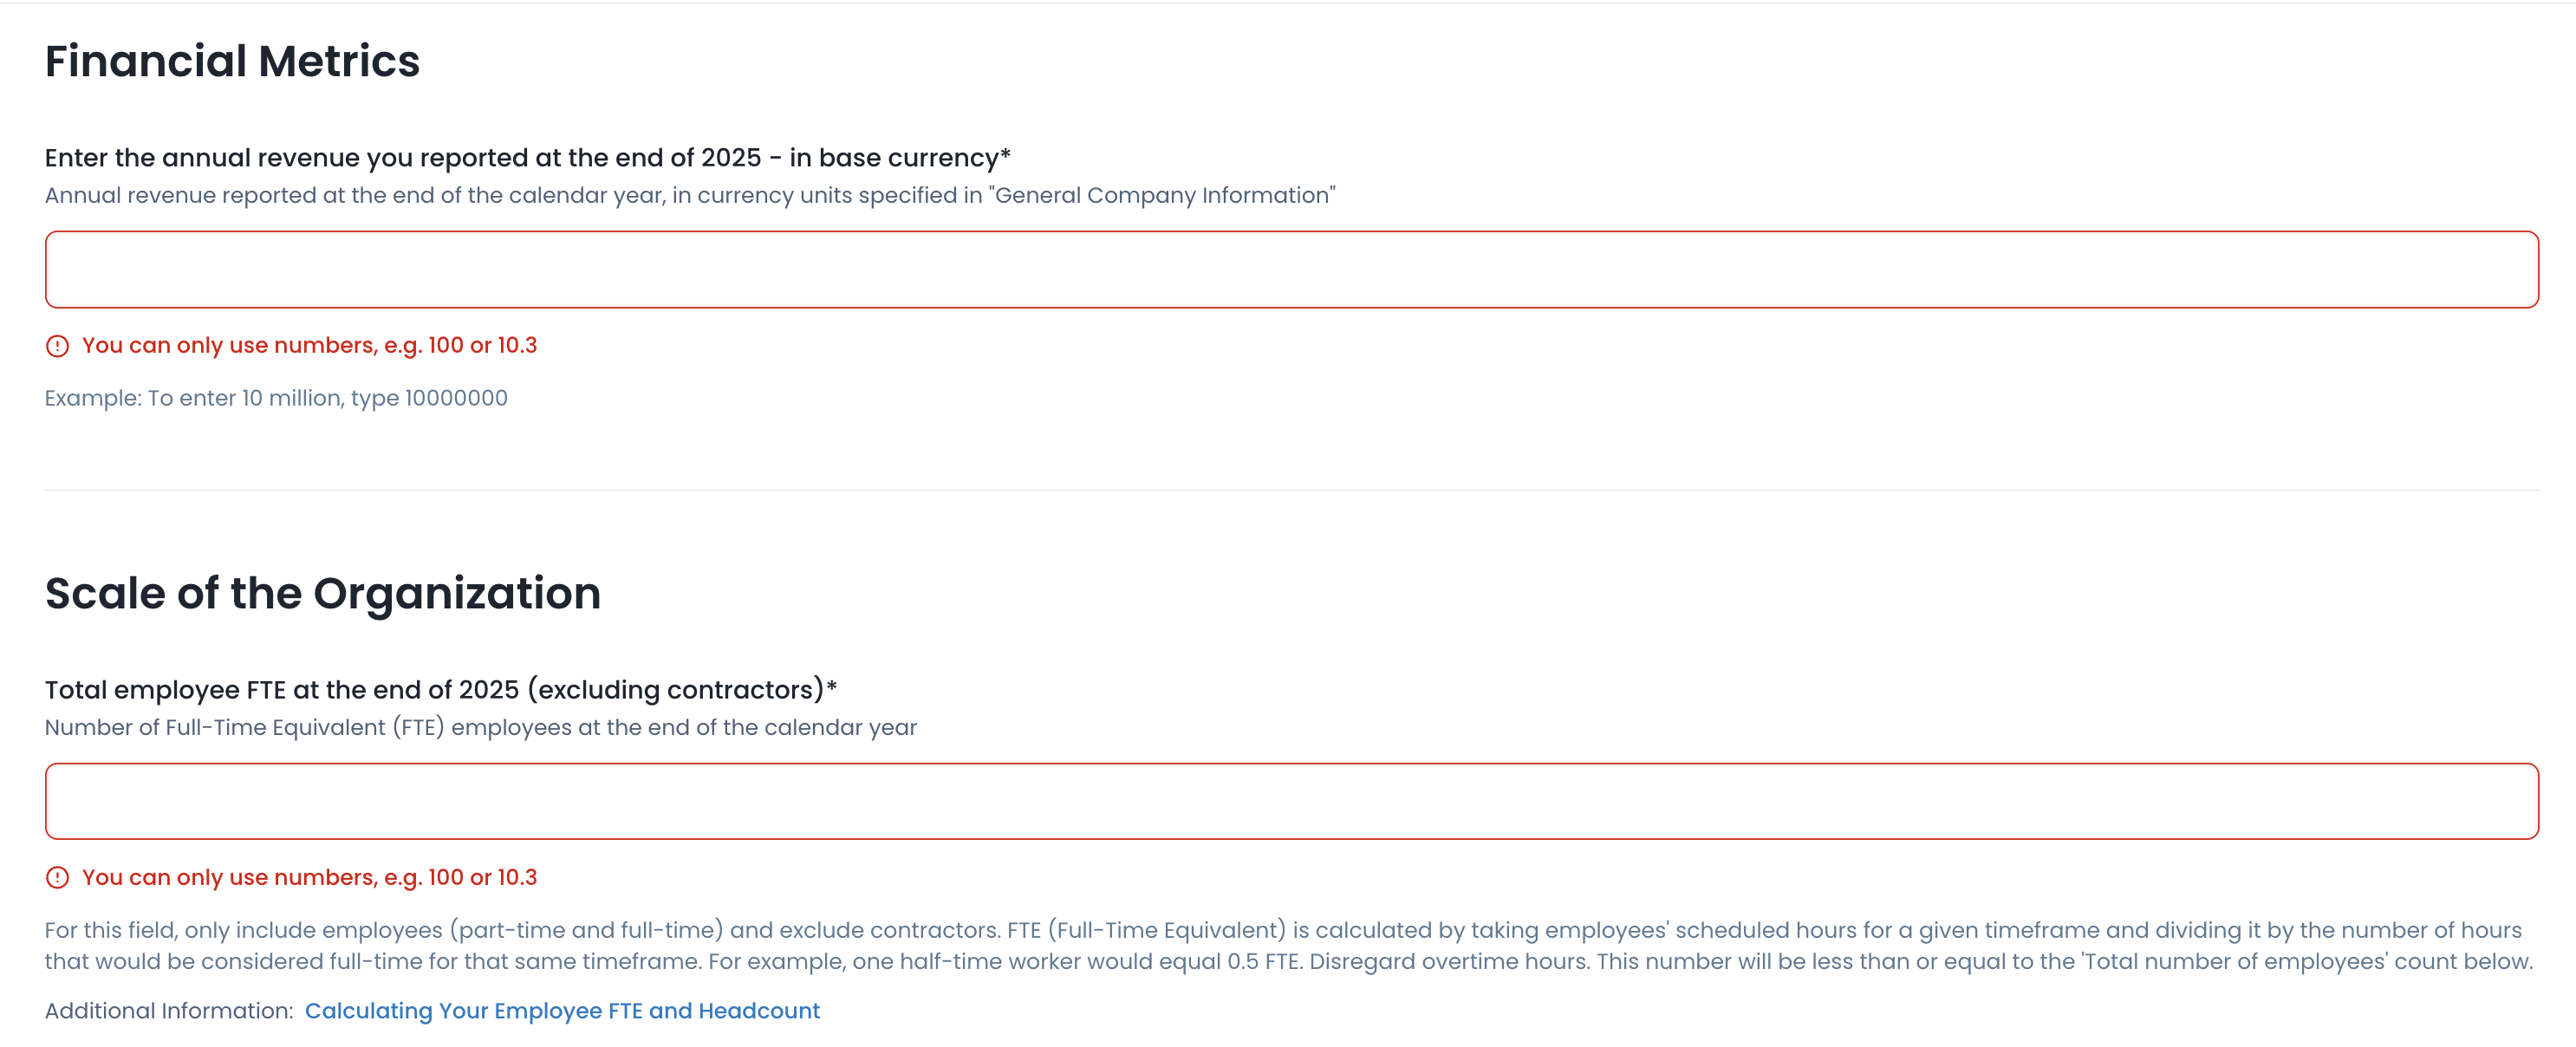Click the error icon below the FTE field
Viewport: 2576px width, 1047px height.
pyautogui.click(x=58, y=878)
